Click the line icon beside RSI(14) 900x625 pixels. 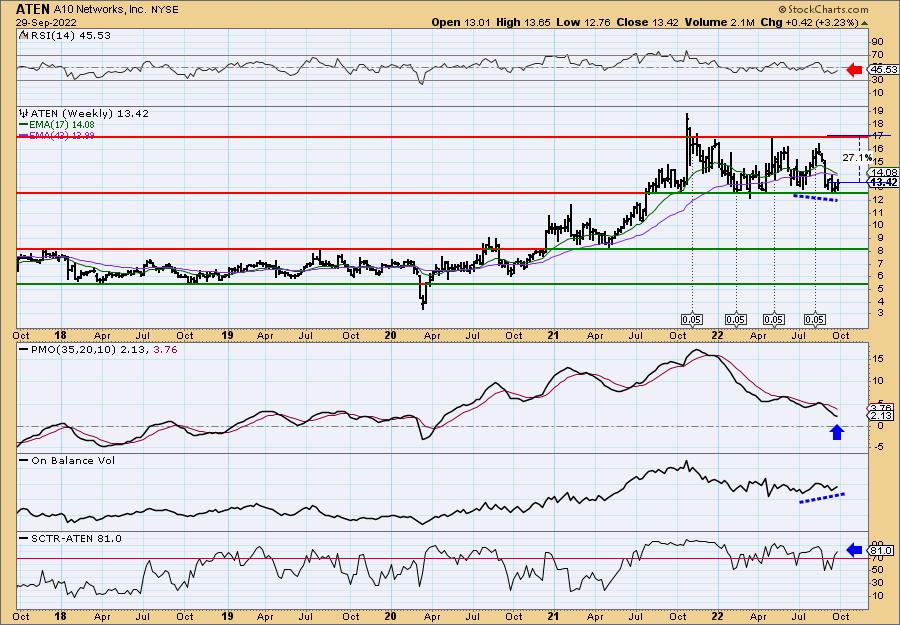click(23, 35)
